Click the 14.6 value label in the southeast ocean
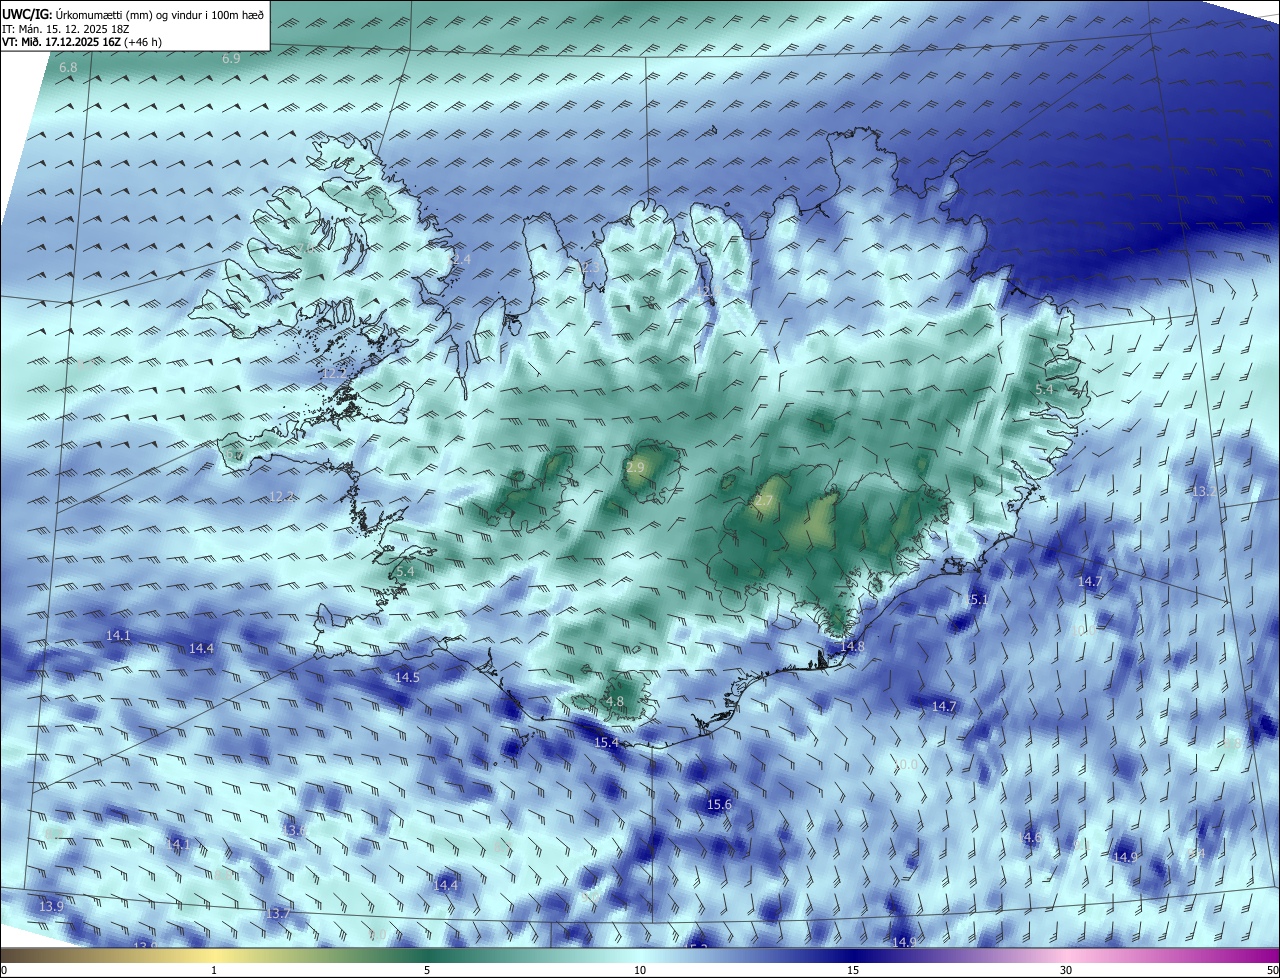Screen dimensions: 1280x978 pos(1029,837)
